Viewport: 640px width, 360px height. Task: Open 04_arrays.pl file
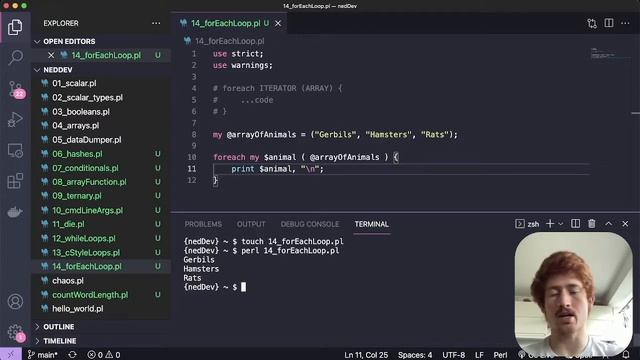coord(76,125)
